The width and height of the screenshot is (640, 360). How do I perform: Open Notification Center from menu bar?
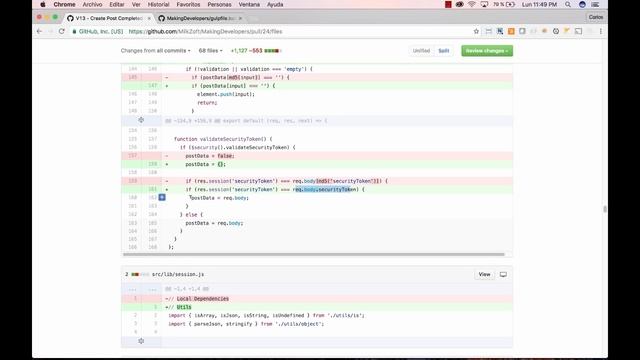[595, 4]
